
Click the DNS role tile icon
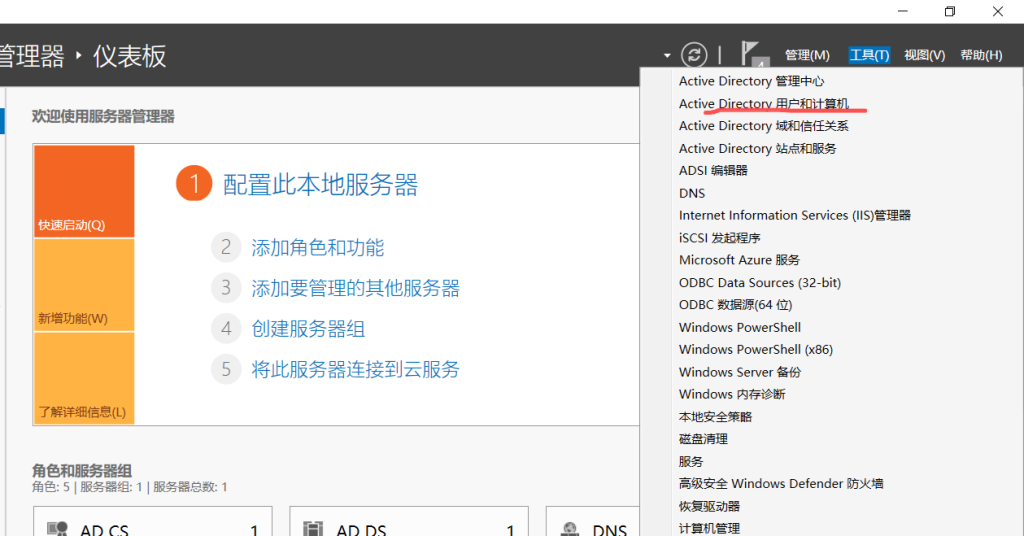click(x=570, y=529)
